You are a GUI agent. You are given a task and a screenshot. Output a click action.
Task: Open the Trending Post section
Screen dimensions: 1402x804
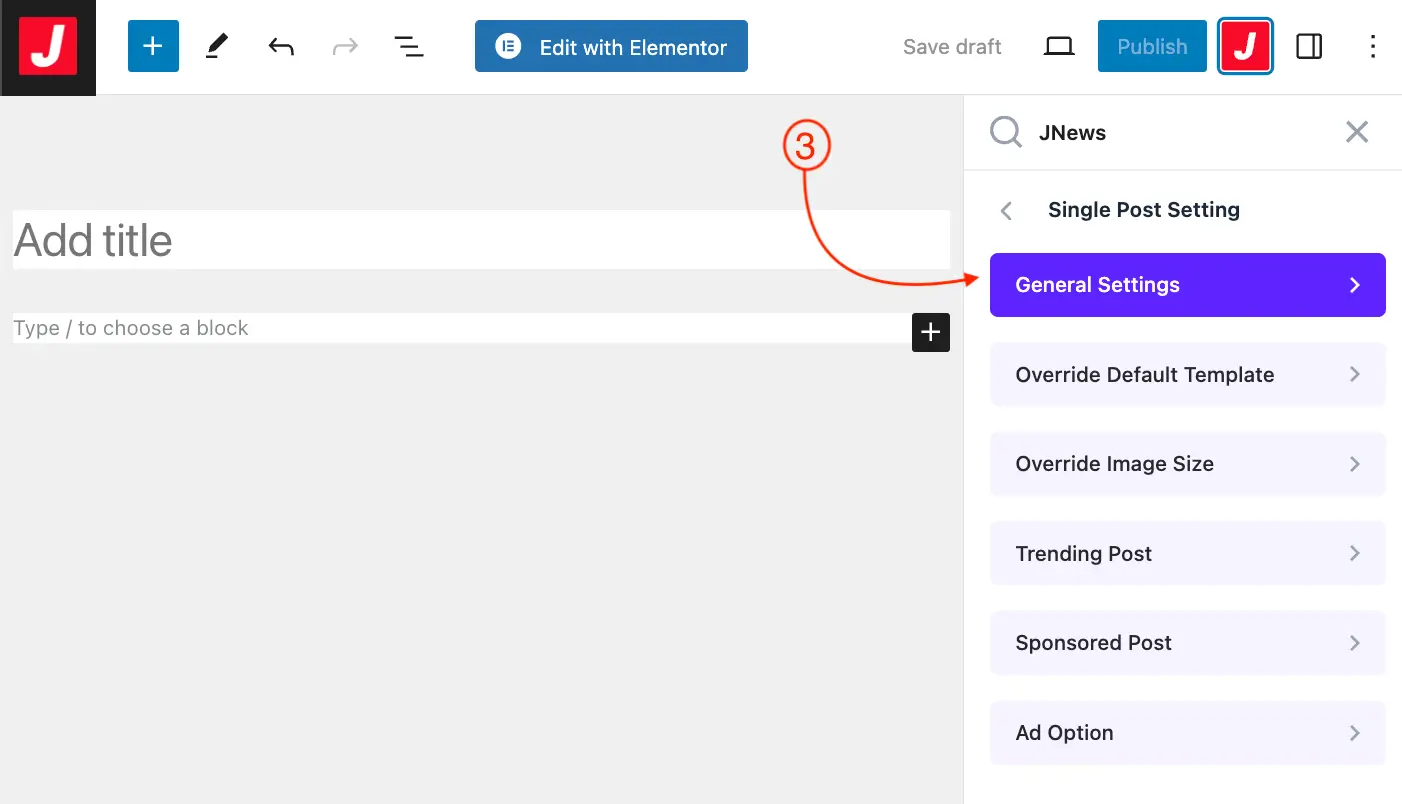tap(1187, 554)
